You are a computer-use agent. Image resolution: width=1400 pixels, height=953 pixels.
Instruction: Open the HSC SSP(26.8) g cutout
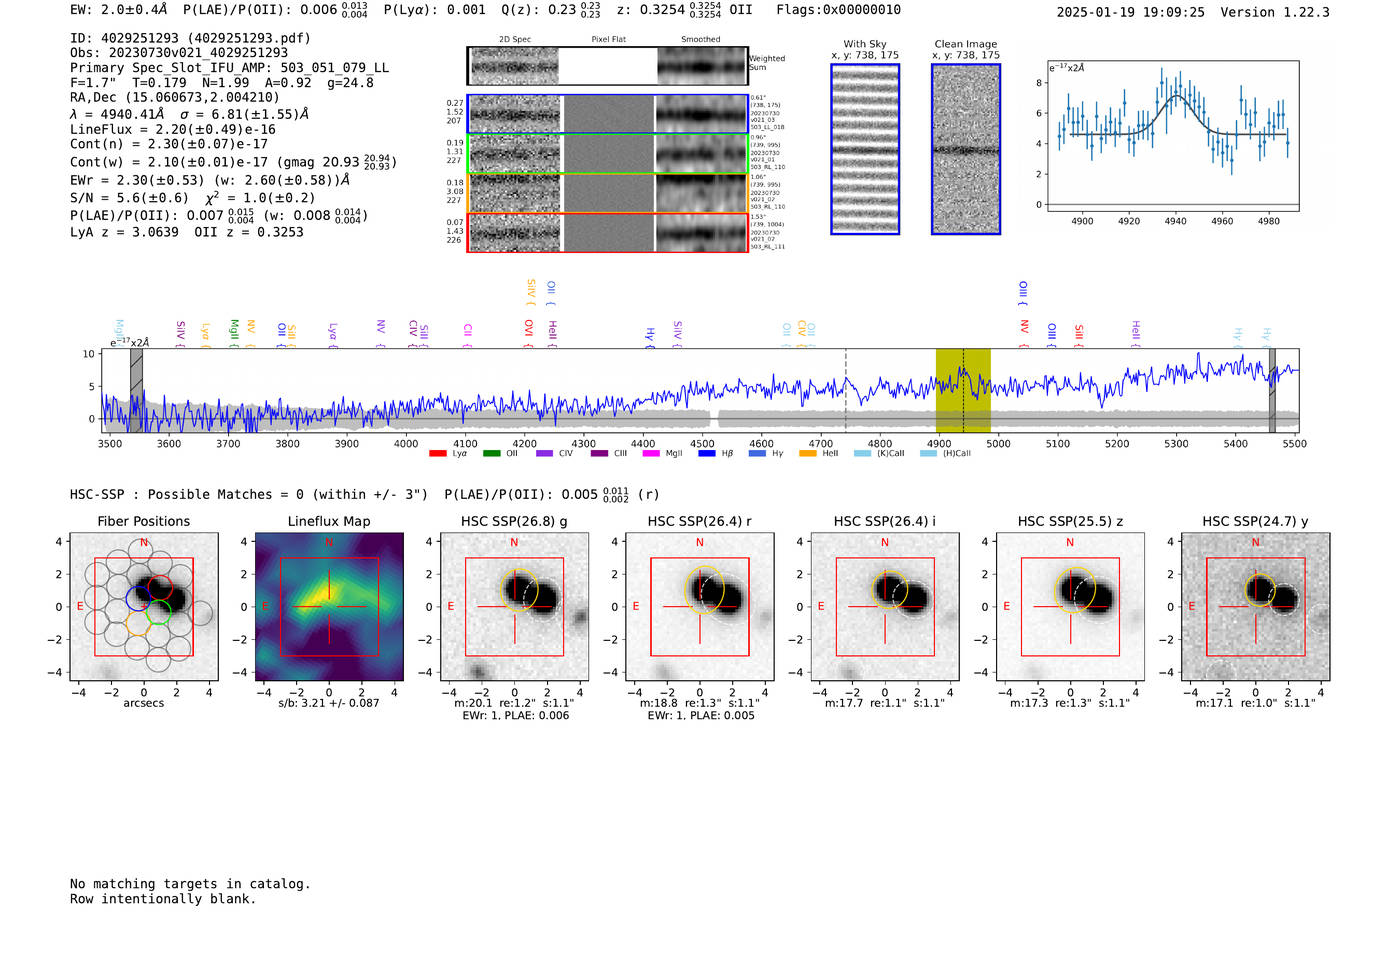coord(514,607)
